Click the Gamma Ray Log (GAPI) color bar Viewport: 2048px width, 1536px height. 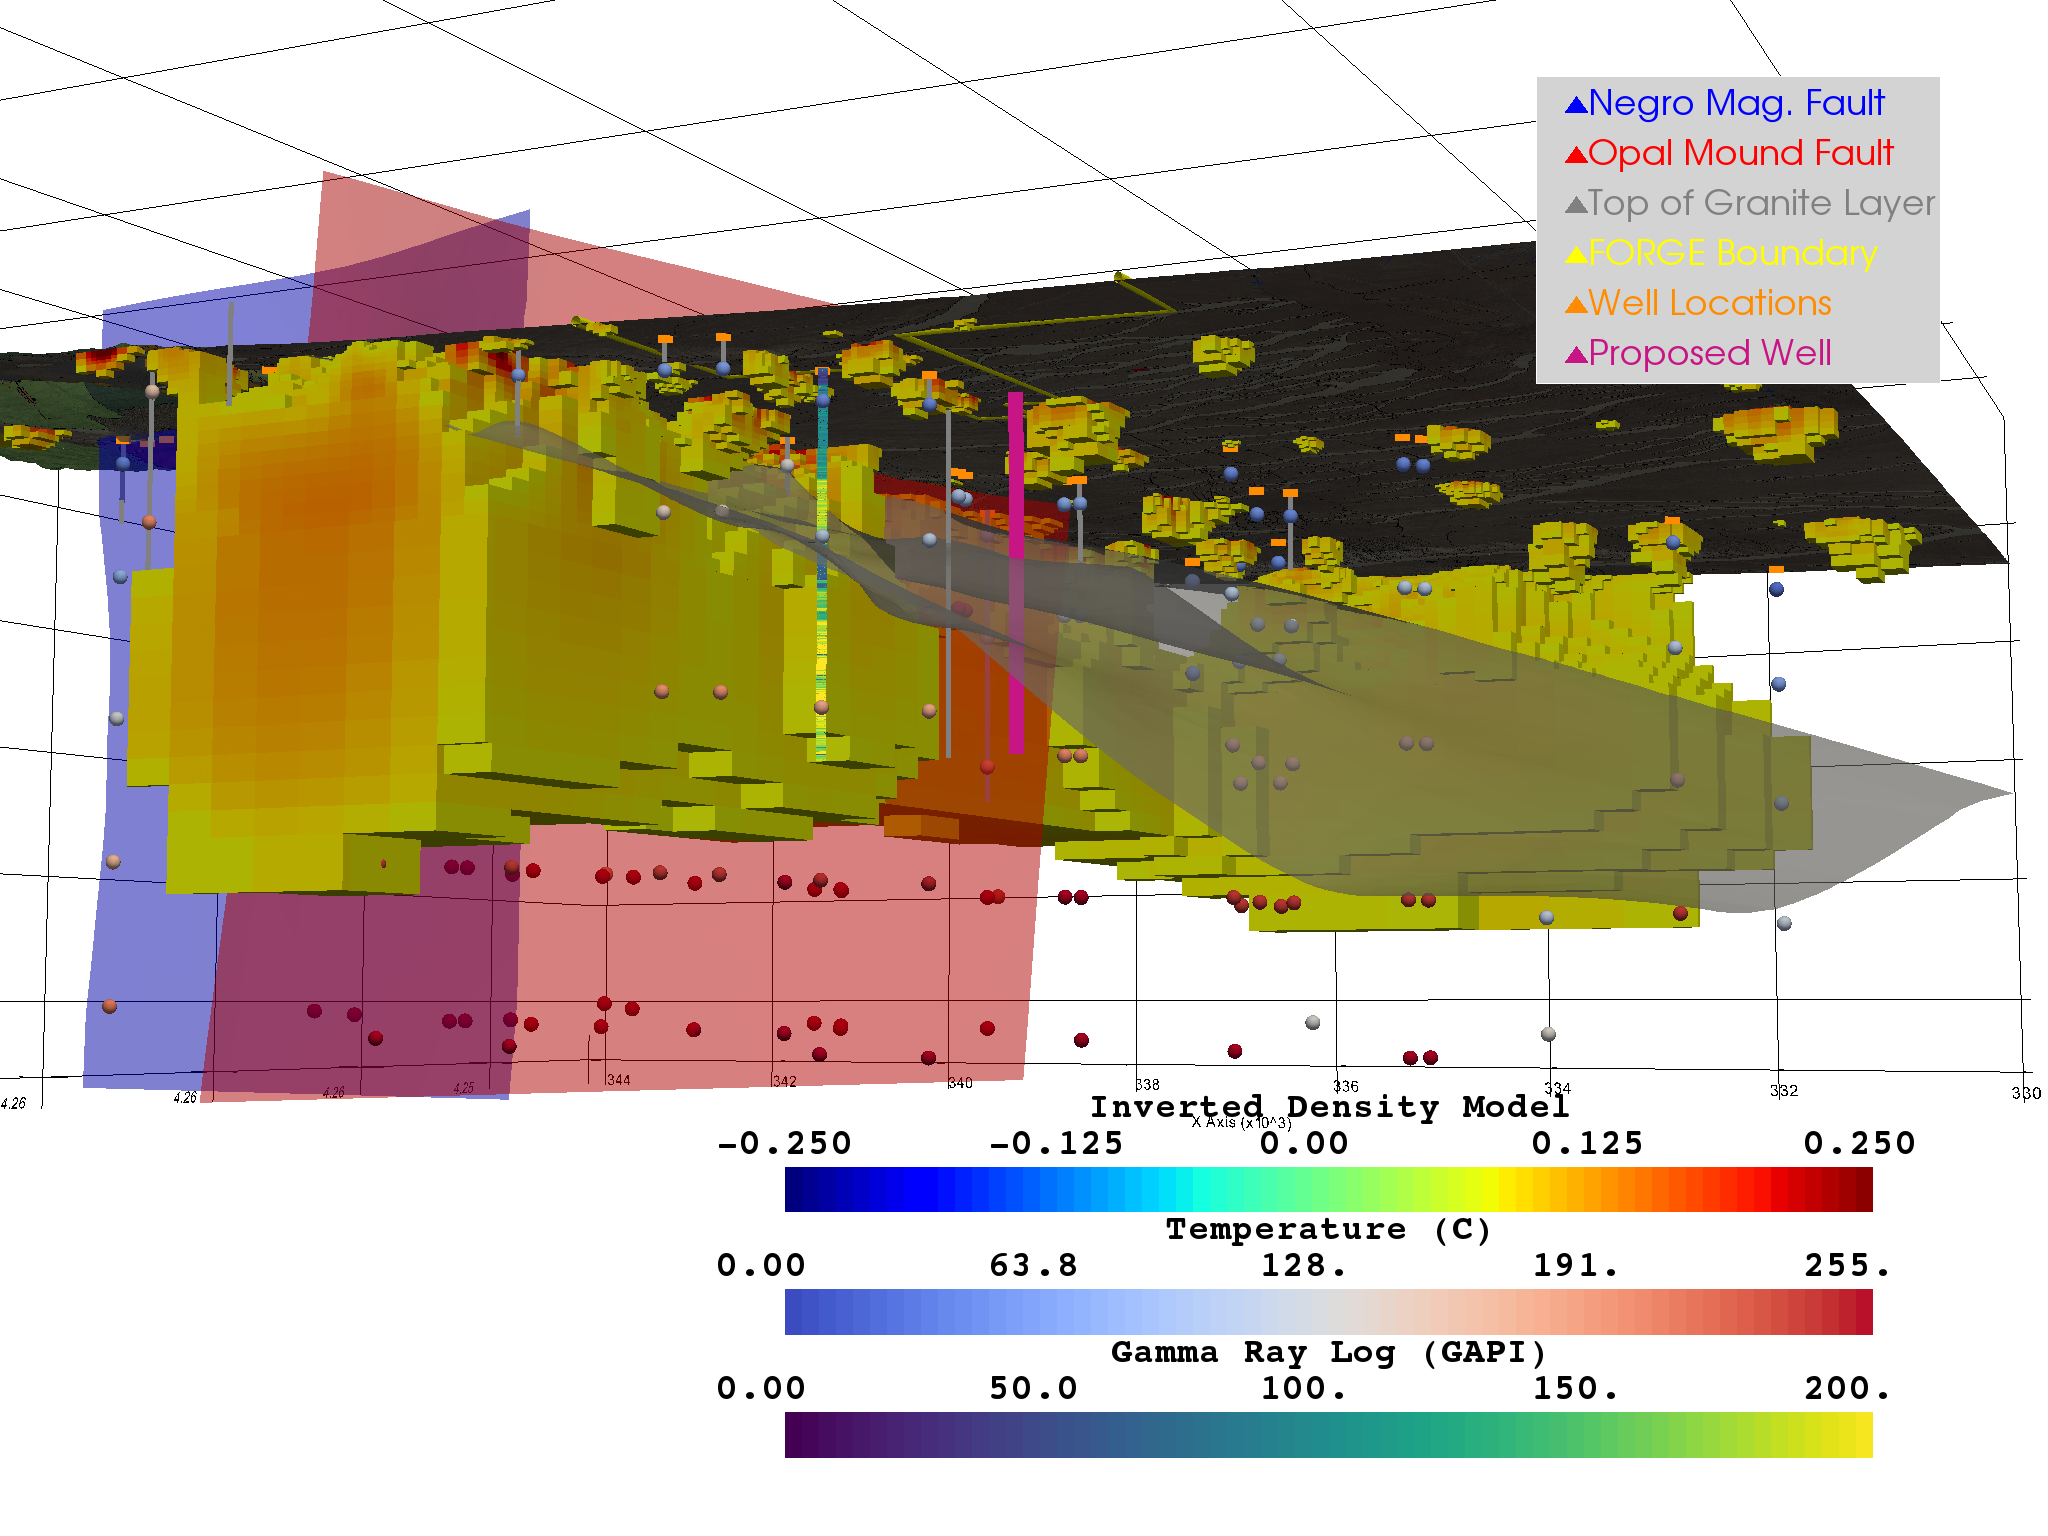[1328, 1435]
